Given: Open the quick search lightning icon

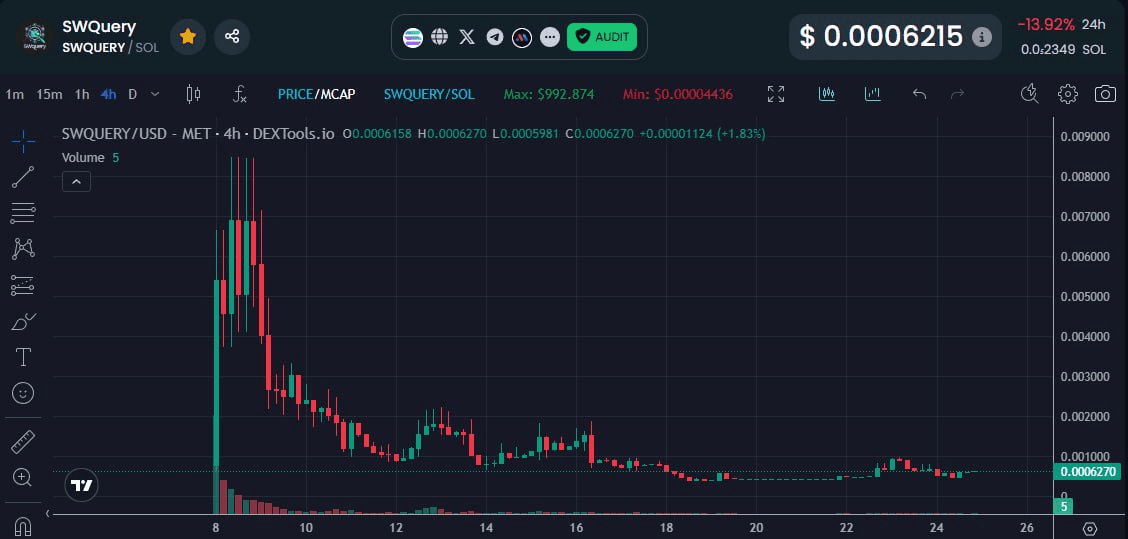Looking at the screenshot, I should tap(1030, 94).
